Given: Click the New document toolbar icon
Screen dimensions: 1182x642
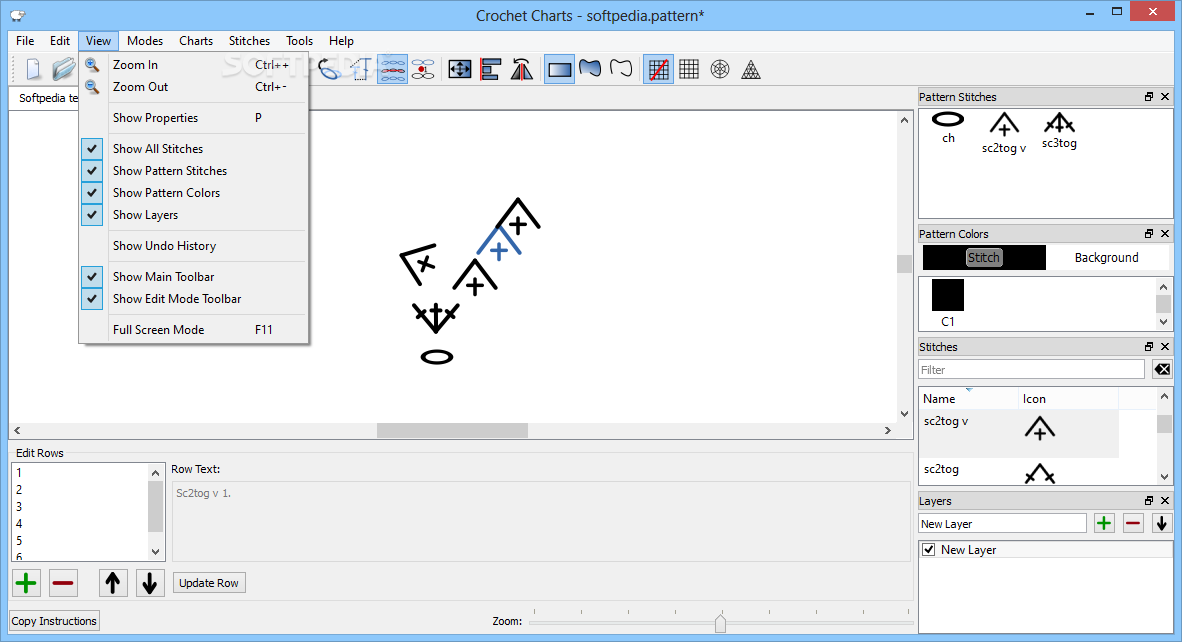Looking at the screenshot, I should 33,69.
